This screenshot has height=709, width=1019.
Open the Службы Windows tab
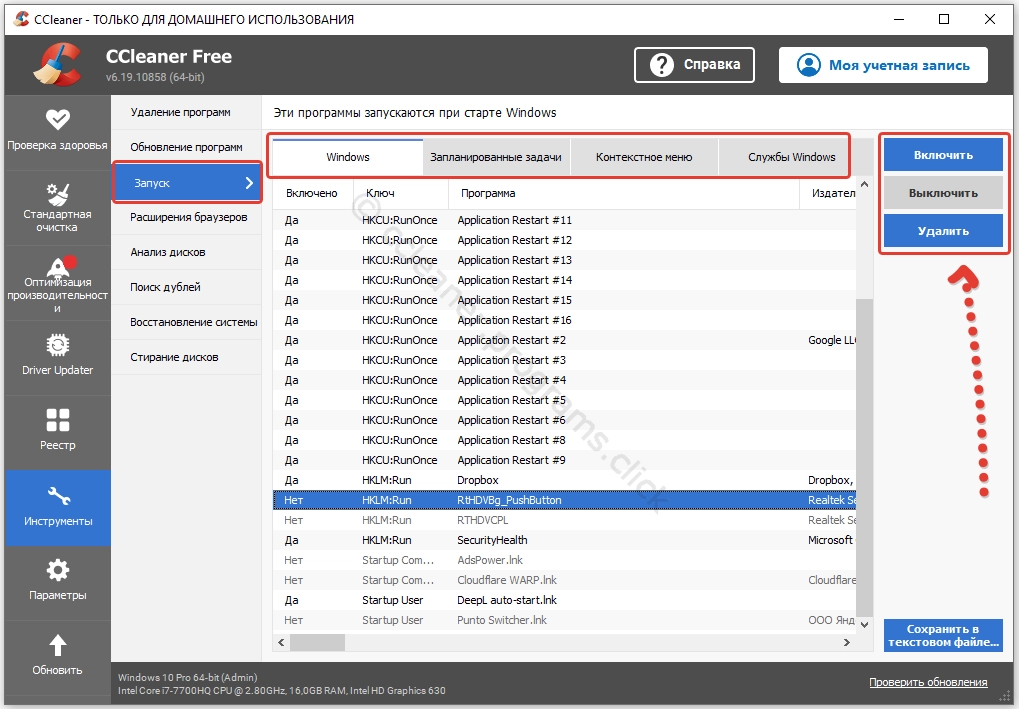(791, 157)
